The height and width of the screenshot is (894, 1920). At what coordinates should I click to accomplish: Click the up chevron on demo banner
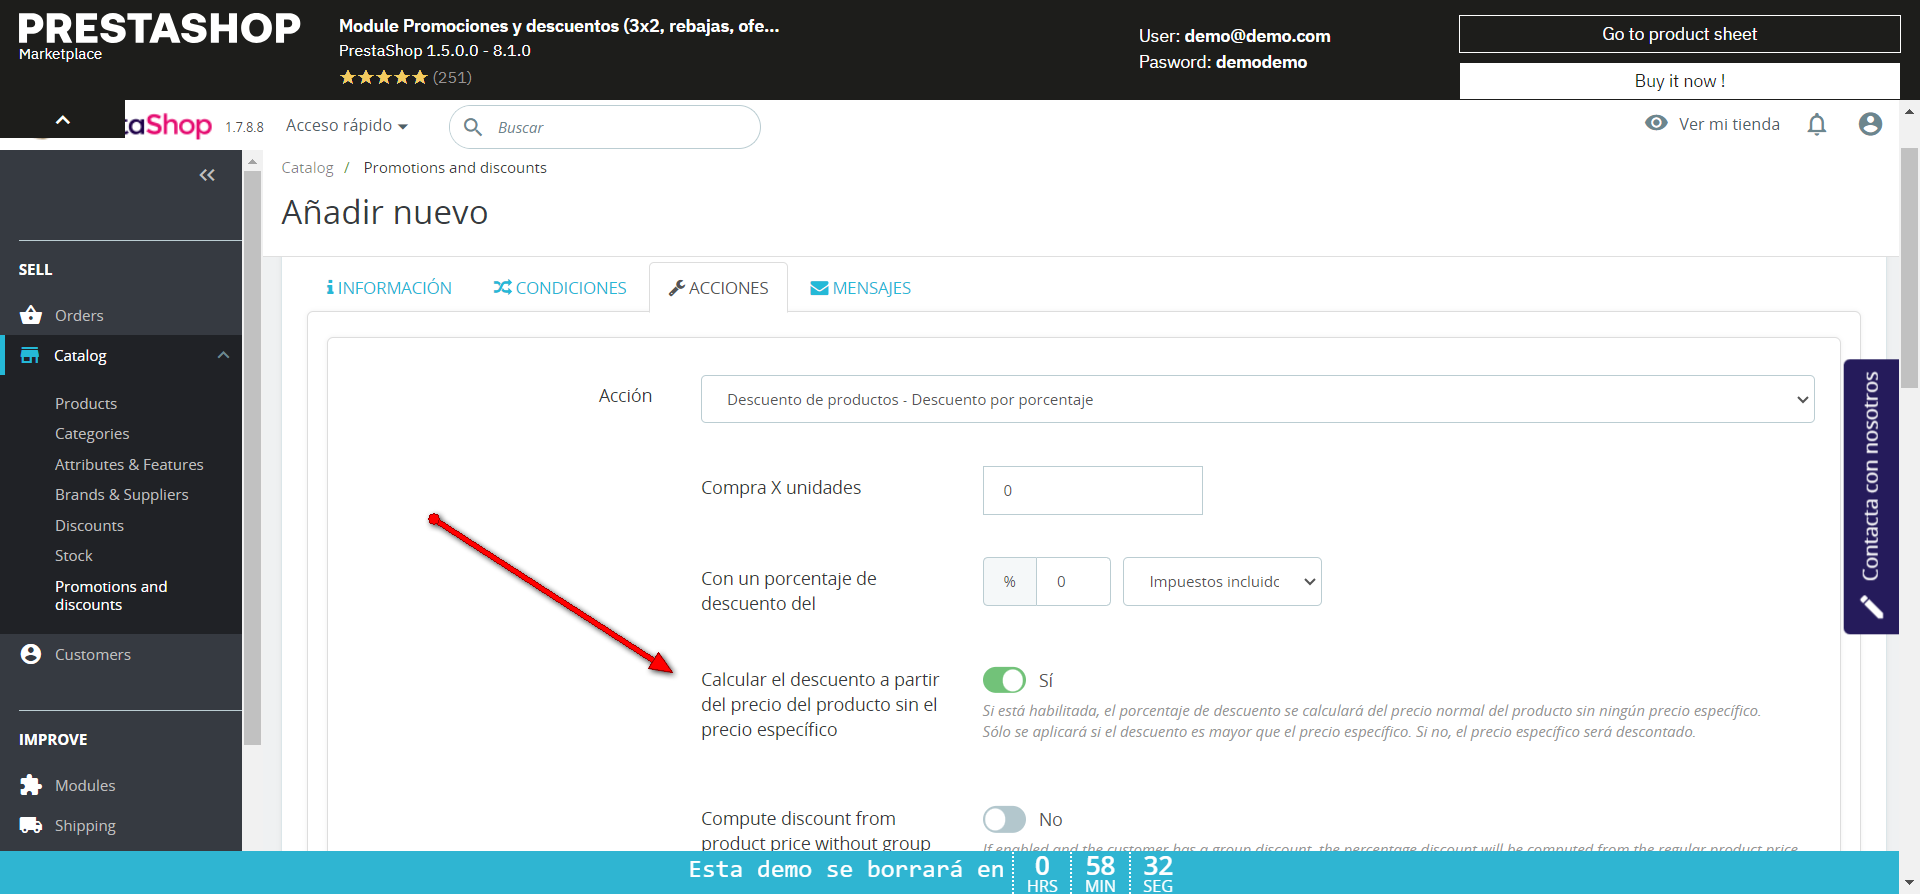pos(62,119)
